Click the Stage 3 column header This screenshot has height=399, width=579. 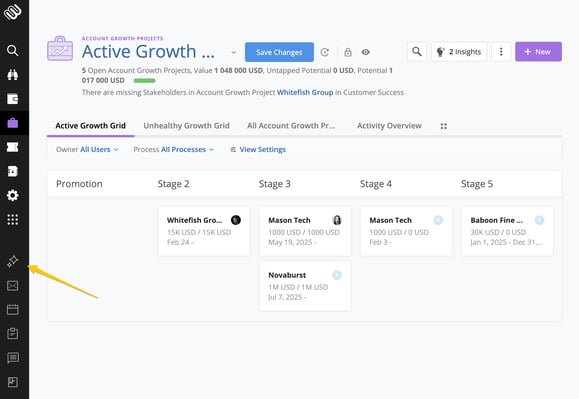(x=275, y=184)
